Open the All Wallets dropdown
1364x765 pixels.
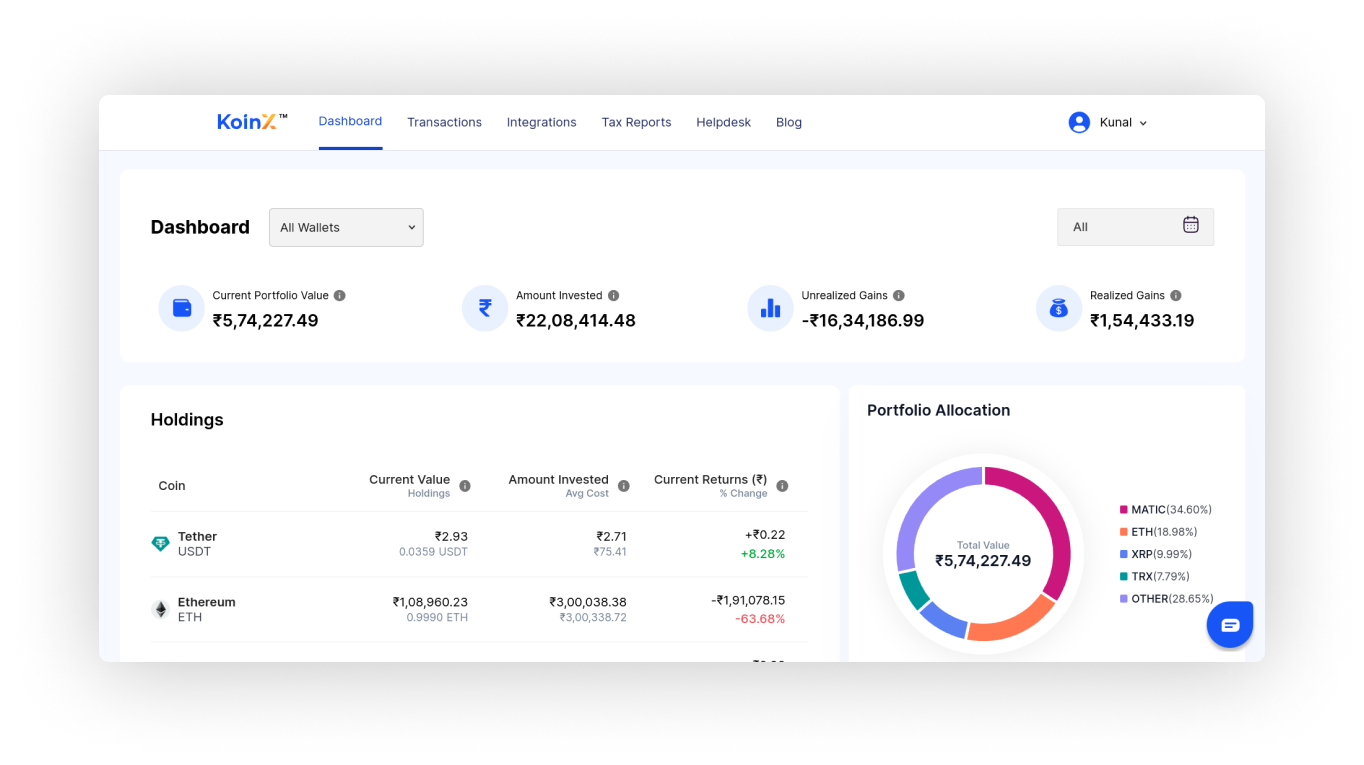click(346, 228)
